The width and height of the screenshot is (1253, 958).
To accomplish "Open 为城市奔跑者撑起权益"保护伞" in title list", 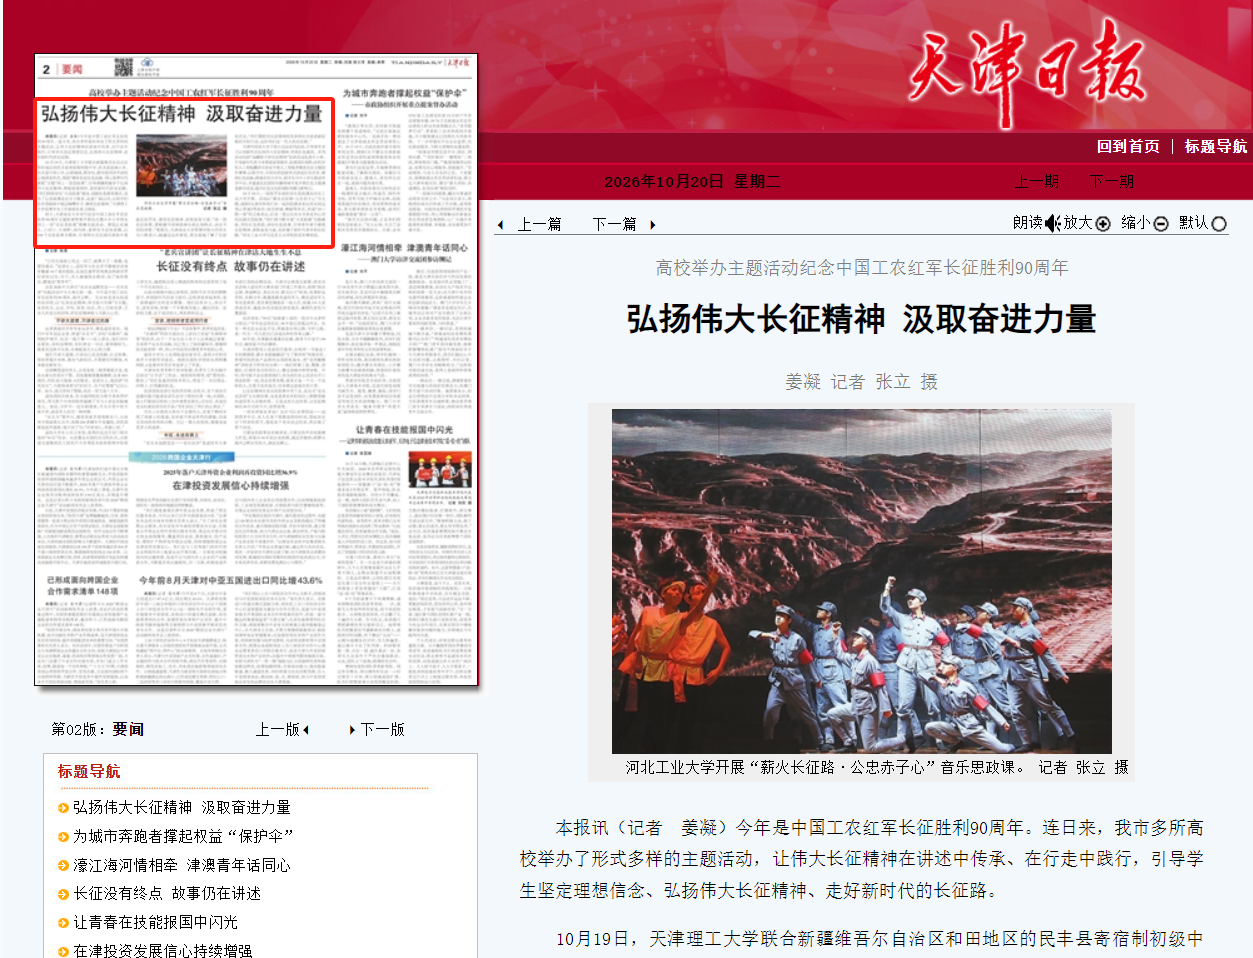I will [183, 836].
